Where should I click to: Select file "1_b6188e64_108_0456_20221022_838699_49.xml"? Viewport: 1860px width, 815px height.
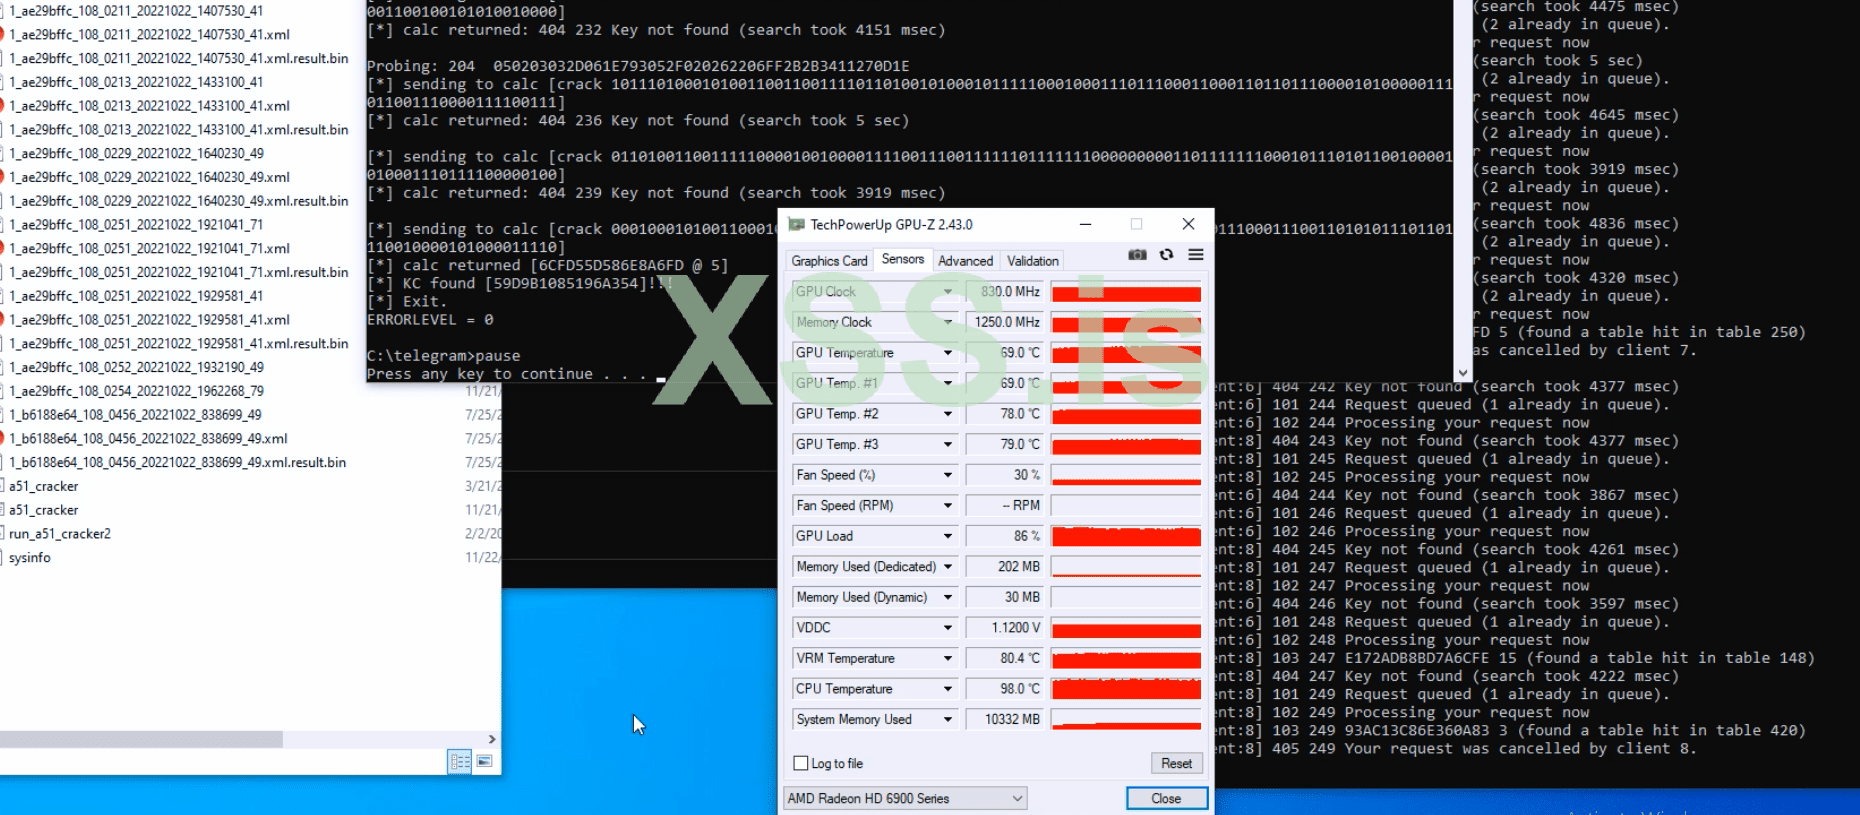148,439
